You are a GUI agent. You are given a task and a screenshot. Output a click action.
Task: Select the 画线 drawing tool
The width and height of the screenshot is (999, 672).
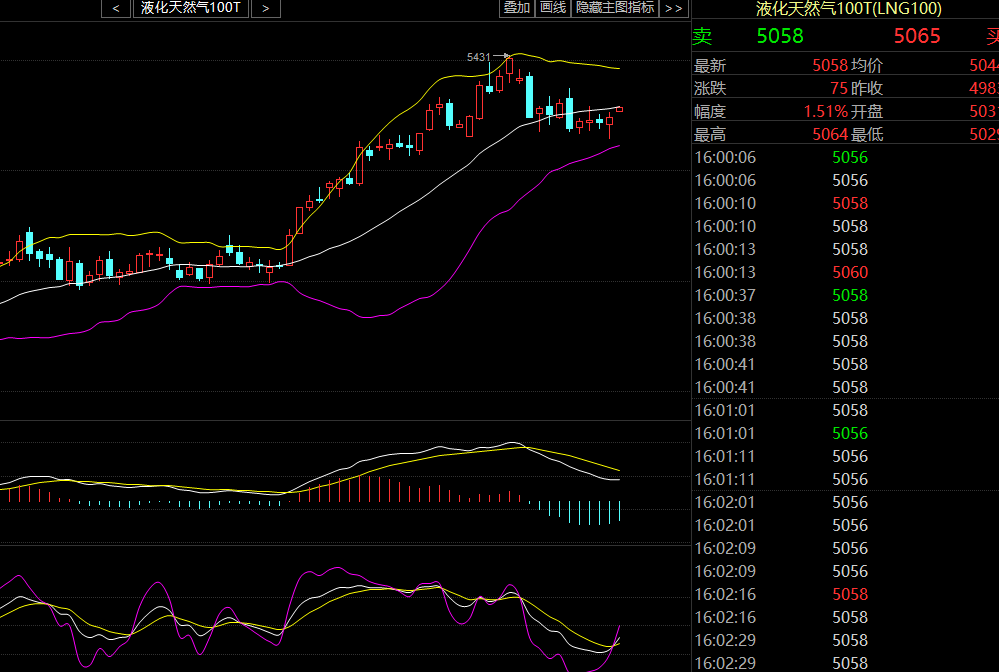[552, 8]
